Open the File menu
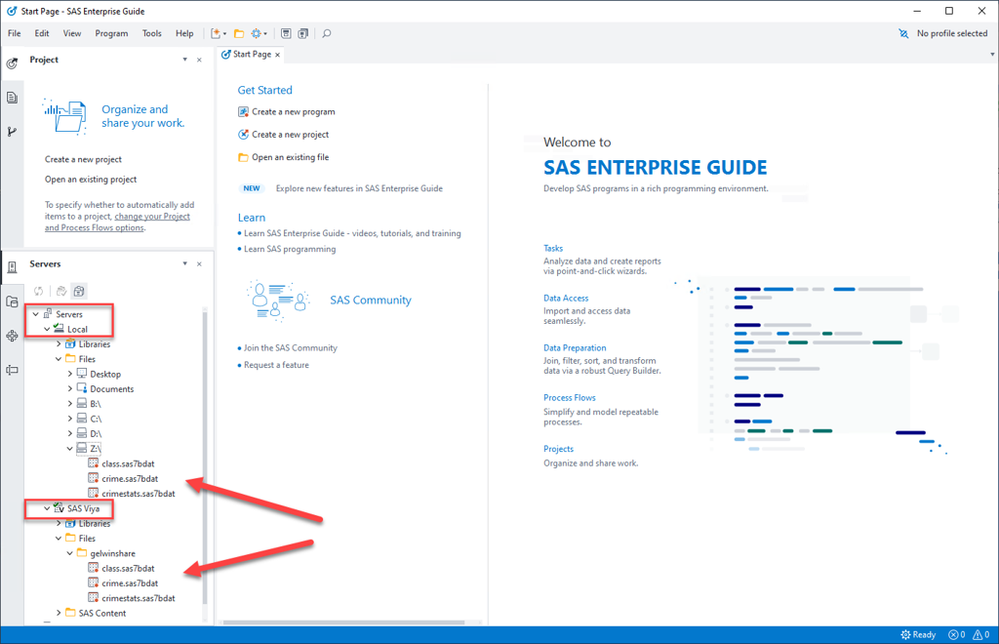Viewport: 999px width, 644px height. pyautogui.click(x=14, y=33)
